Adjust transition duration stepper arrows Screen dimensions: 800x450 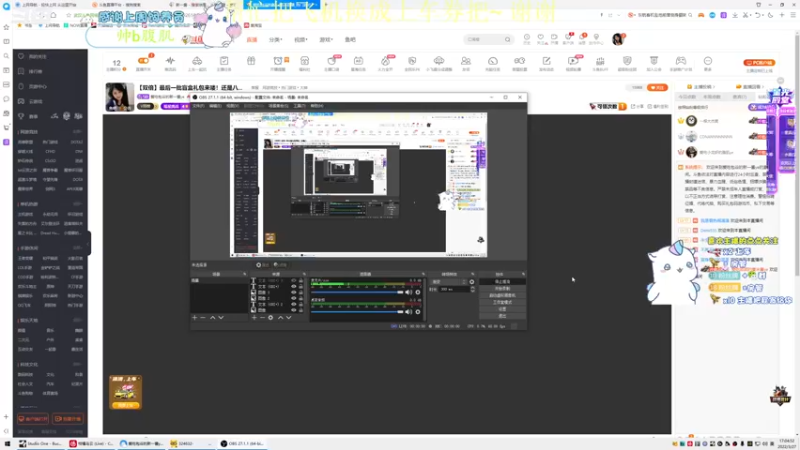tap(473, 289)
